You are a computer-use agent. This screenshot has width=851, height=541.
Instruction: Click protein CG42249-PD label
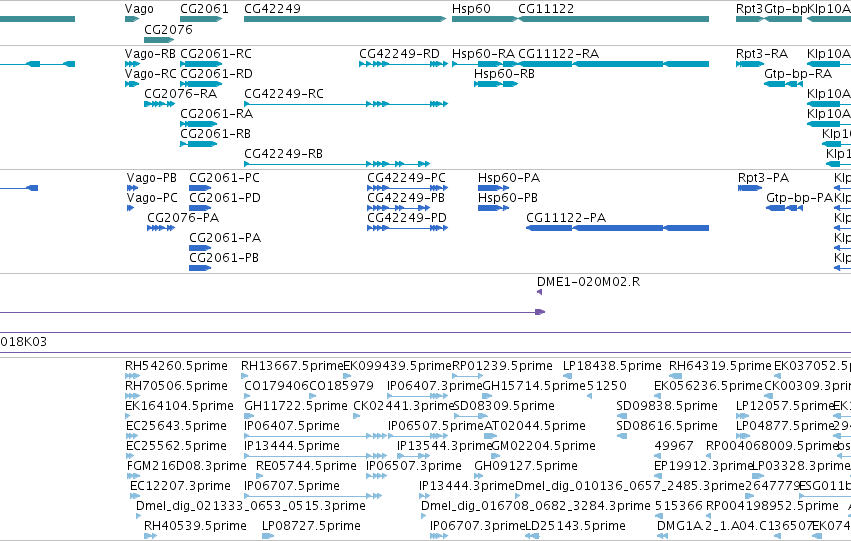point(407,218)
